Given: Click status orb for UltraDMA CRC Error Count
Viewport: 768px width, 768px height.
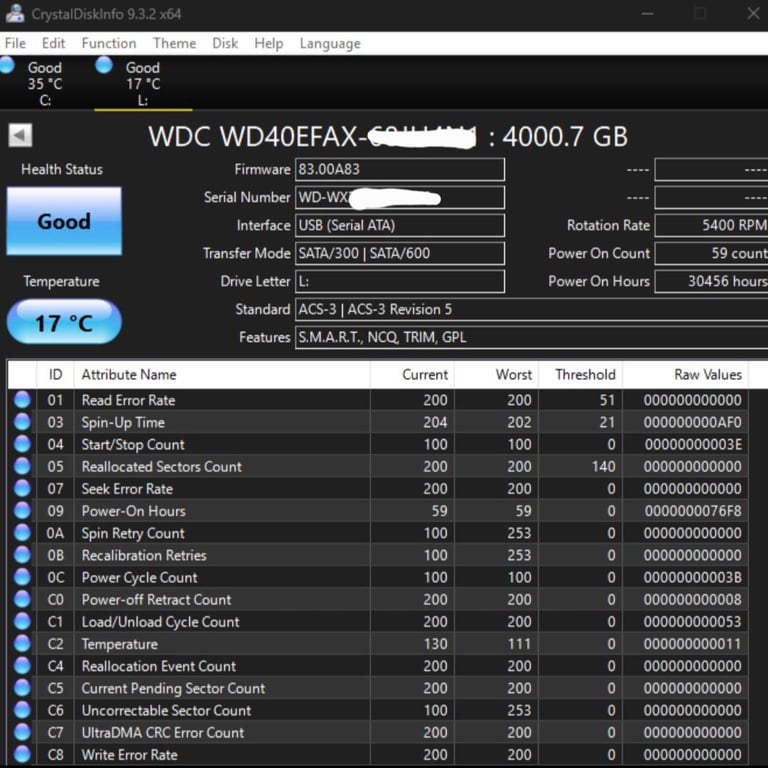Looking at the screenshot, I should tap(22, 732).
